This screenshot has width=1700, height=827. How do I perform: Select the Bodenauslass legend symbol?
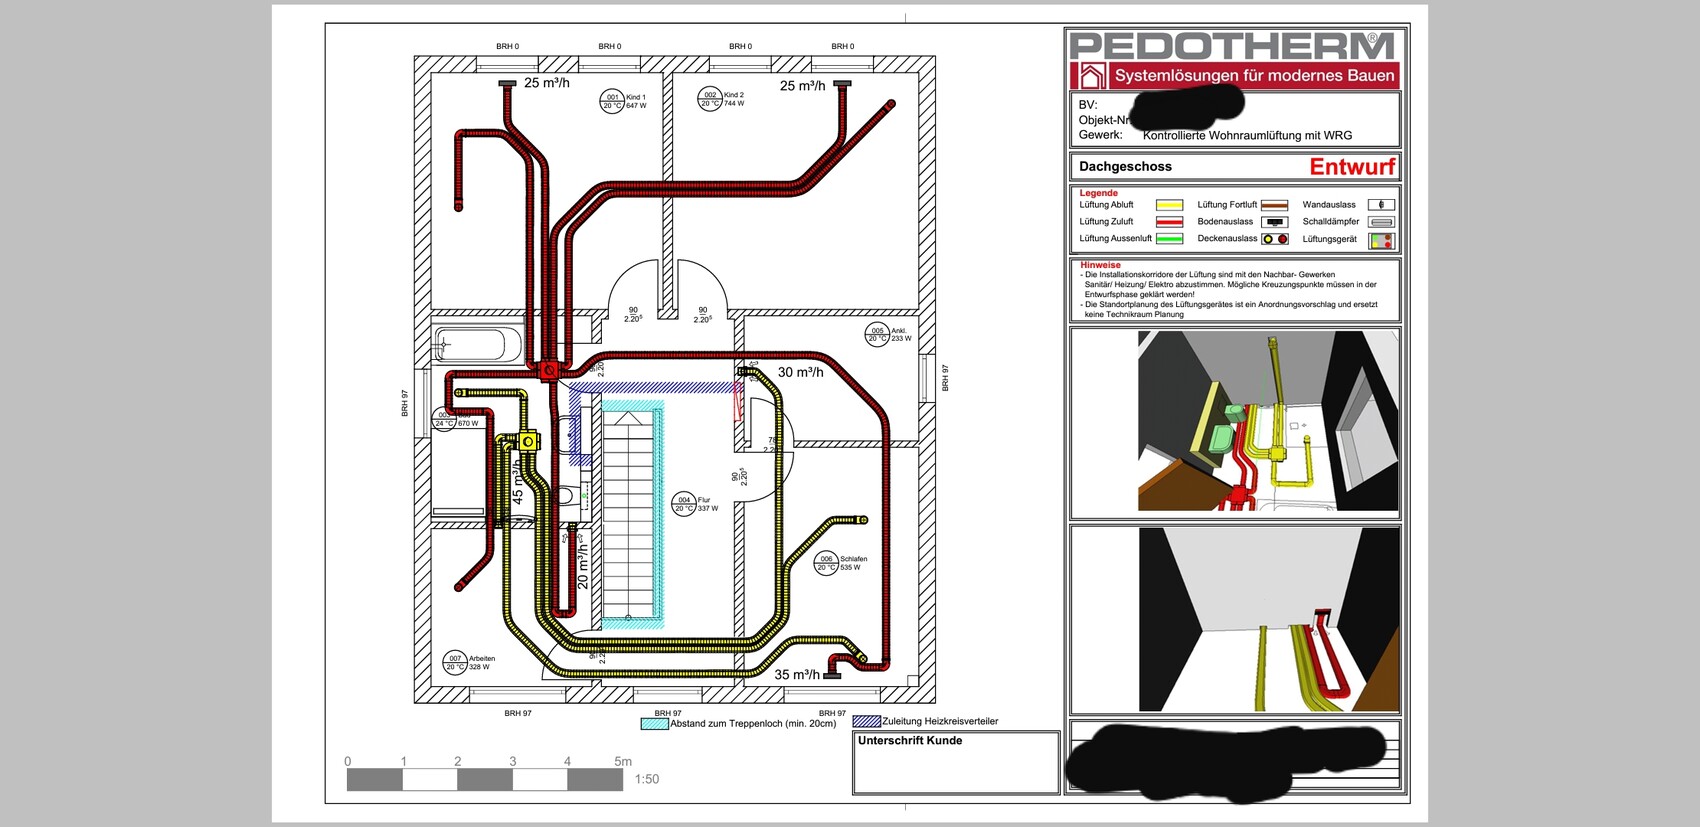click(x=1274, y=222)
